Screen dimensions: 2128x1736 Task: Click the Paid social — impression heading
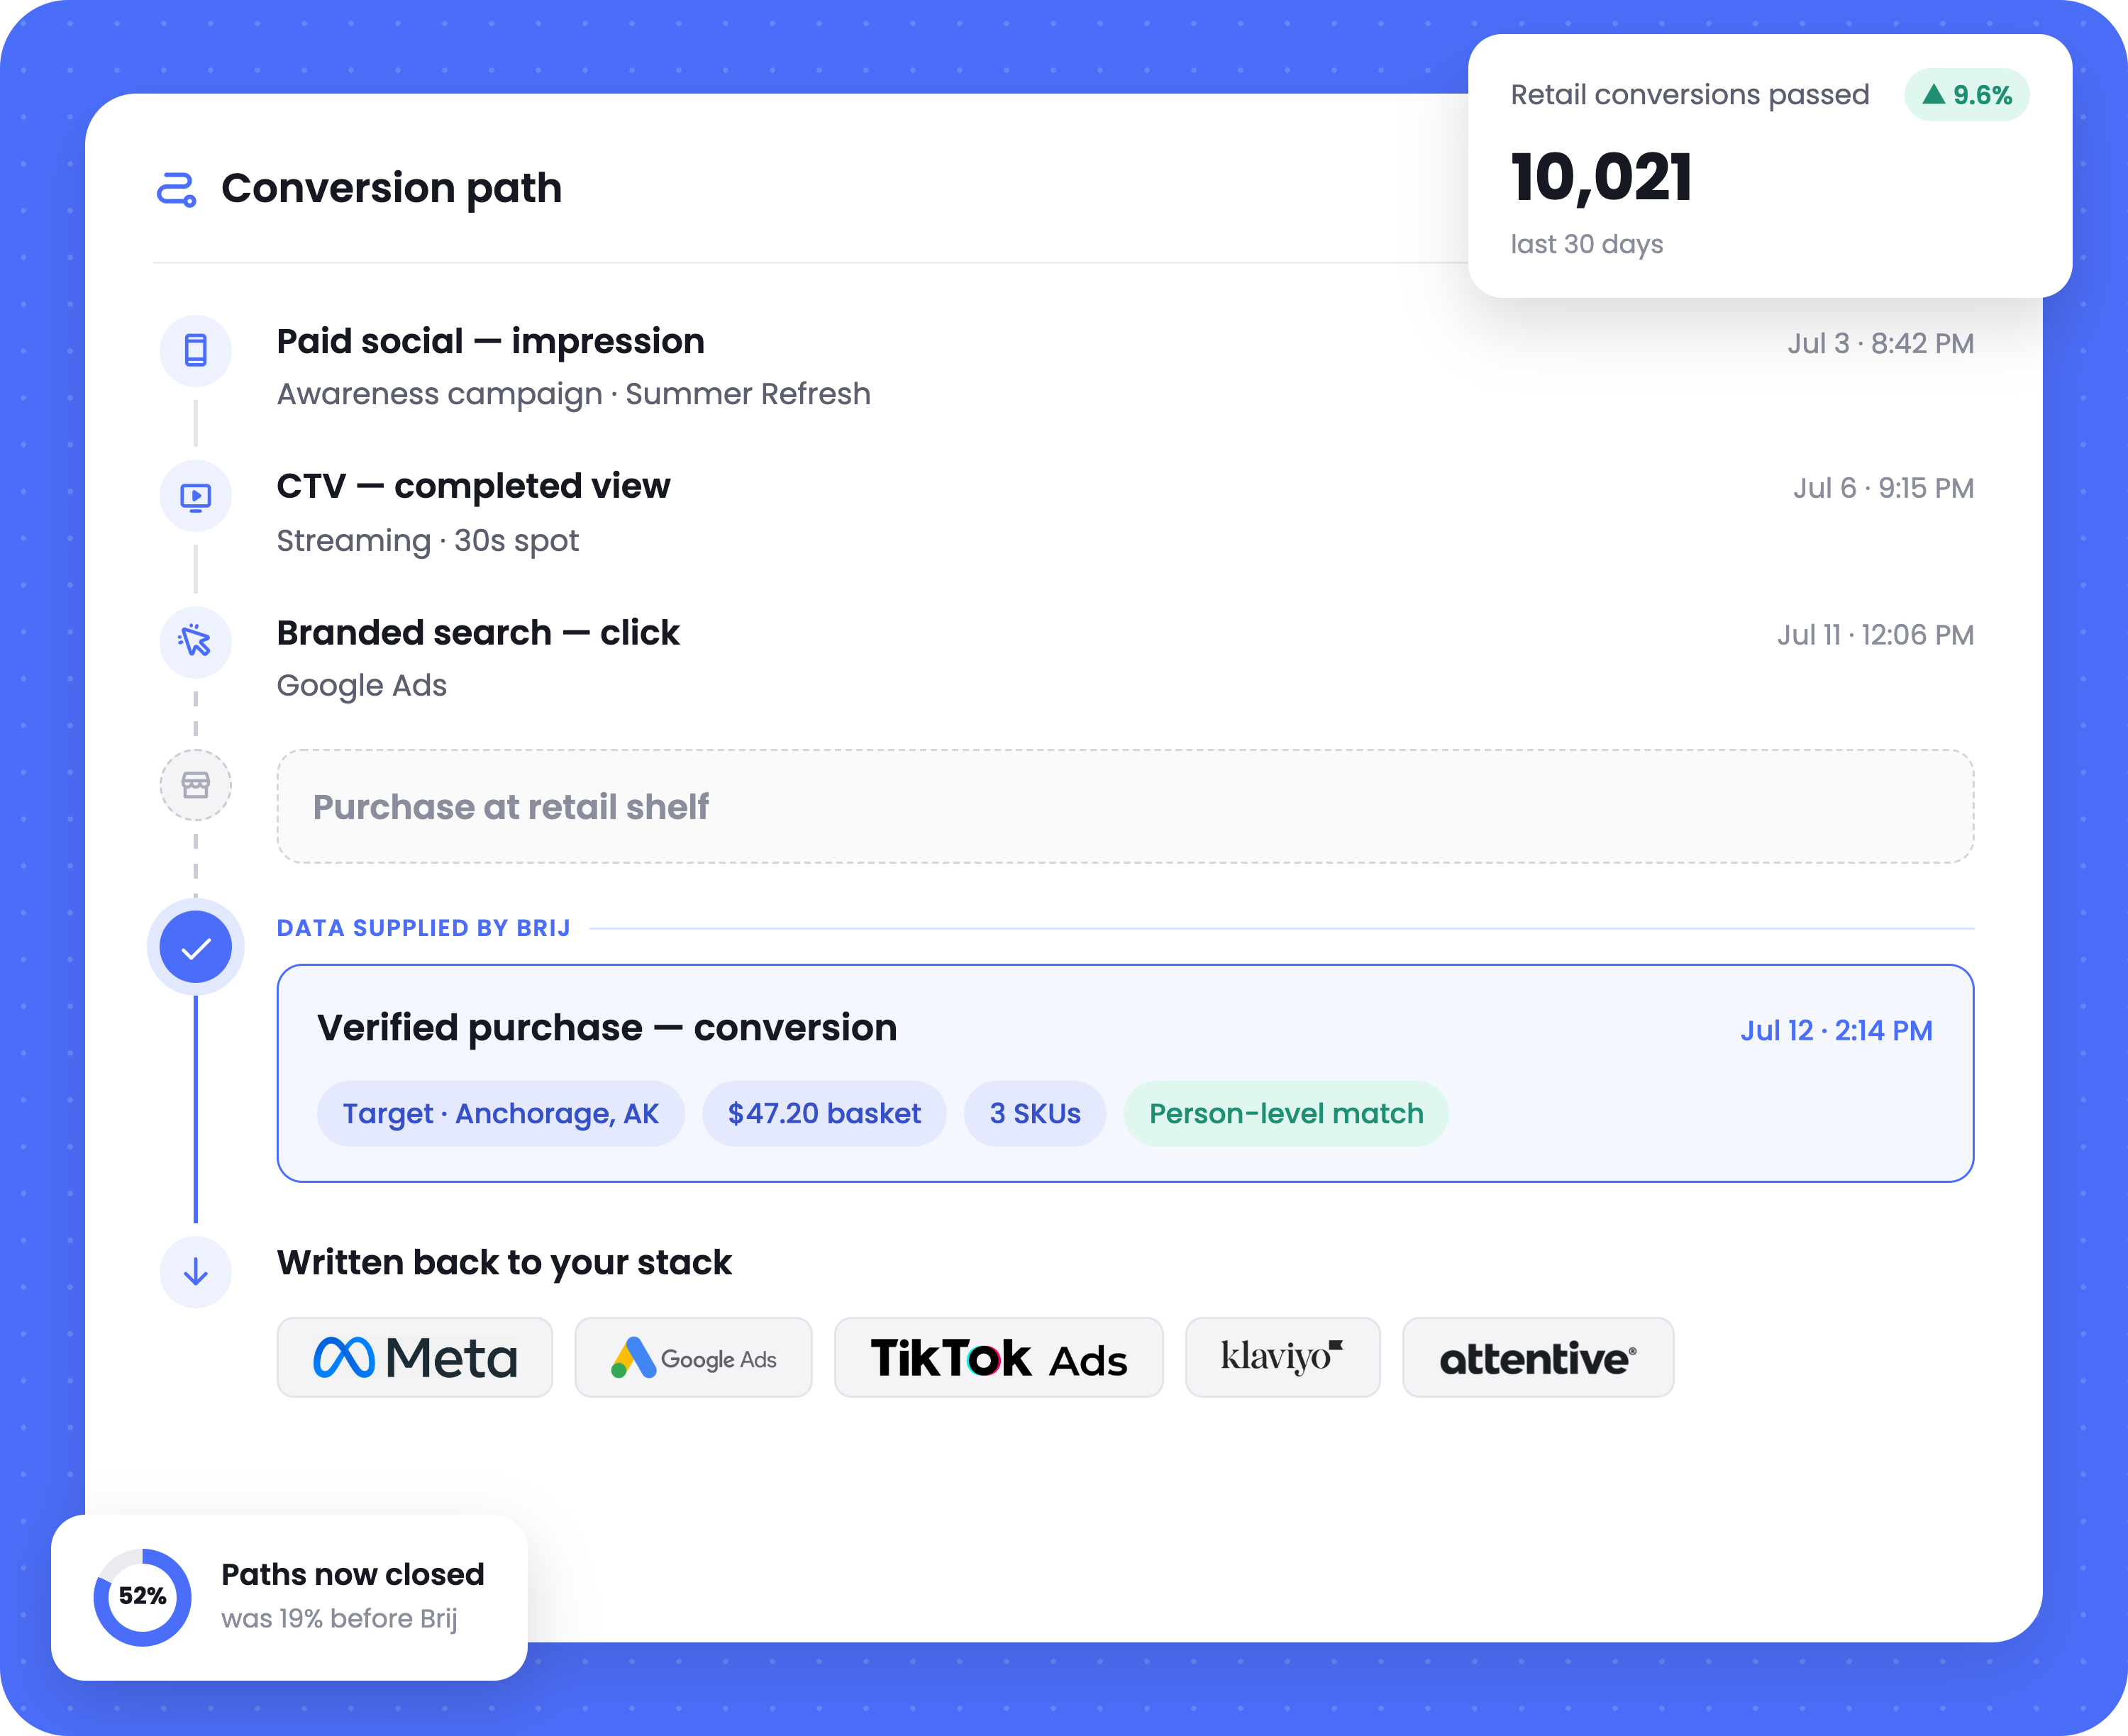491,342
